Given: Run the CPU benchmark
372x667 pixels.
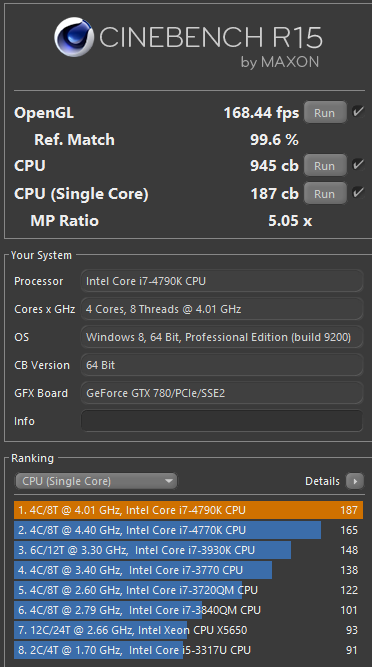Looking at the screenshot, I should tap(325, 165).
